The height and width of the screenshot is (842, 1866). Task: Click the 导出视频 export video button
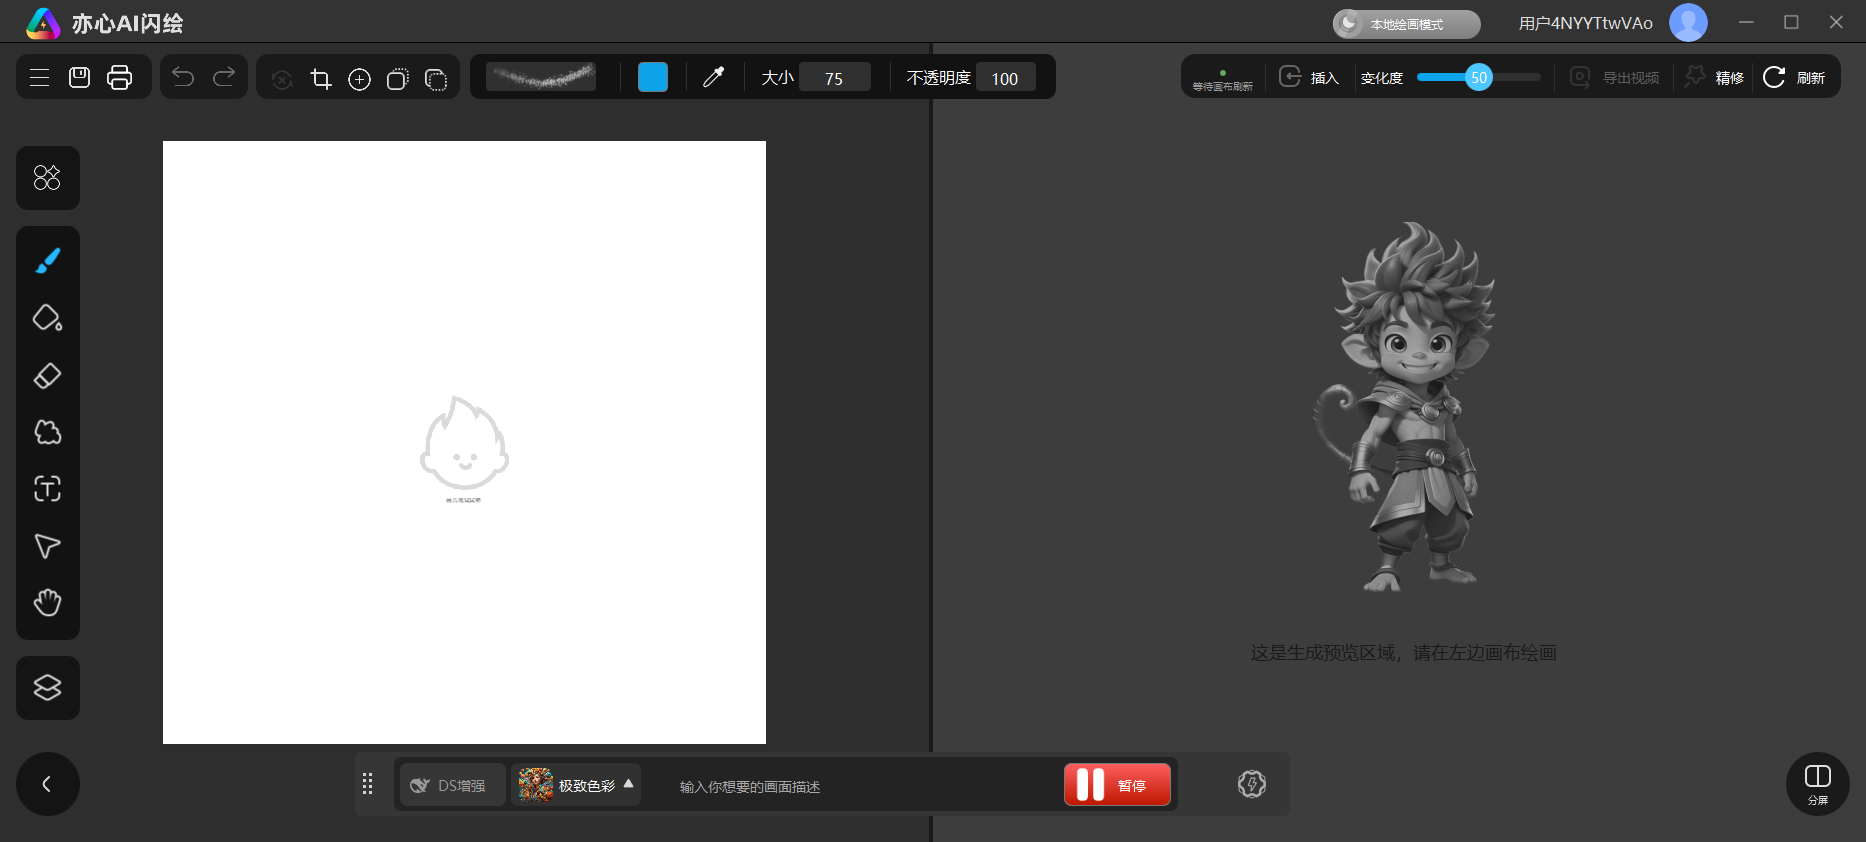[1614, 77]
